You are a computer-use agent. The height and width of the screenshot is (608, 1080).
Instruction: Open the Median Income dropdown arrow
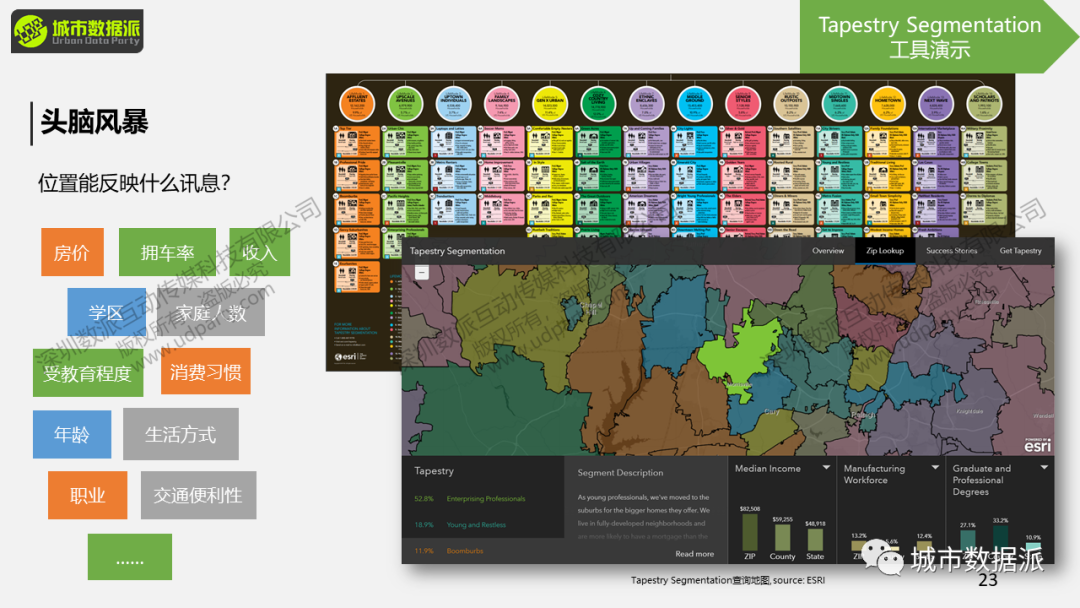(826, 468)
